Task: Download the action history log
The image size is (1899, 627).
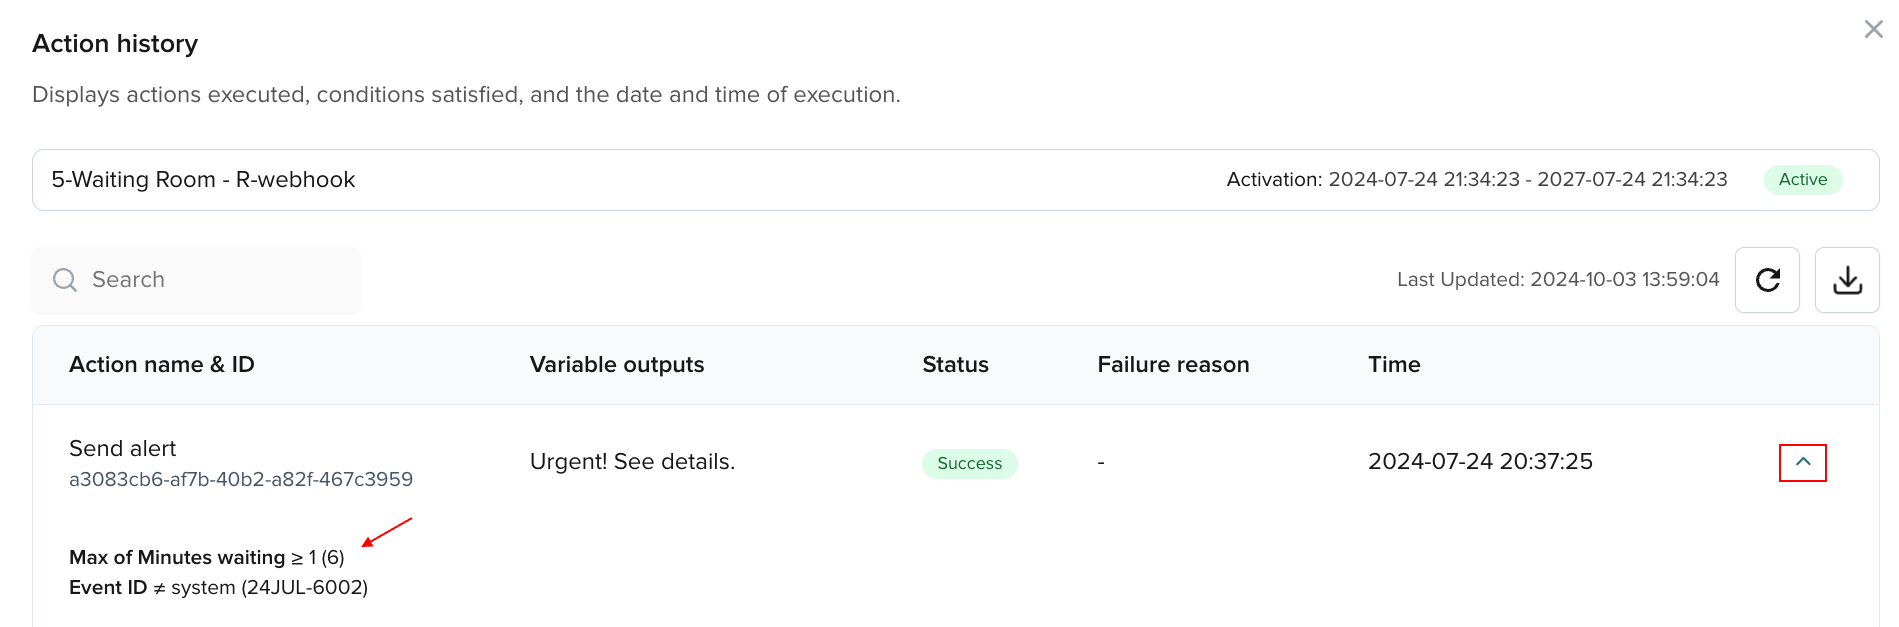Action: coord(1847,280)
